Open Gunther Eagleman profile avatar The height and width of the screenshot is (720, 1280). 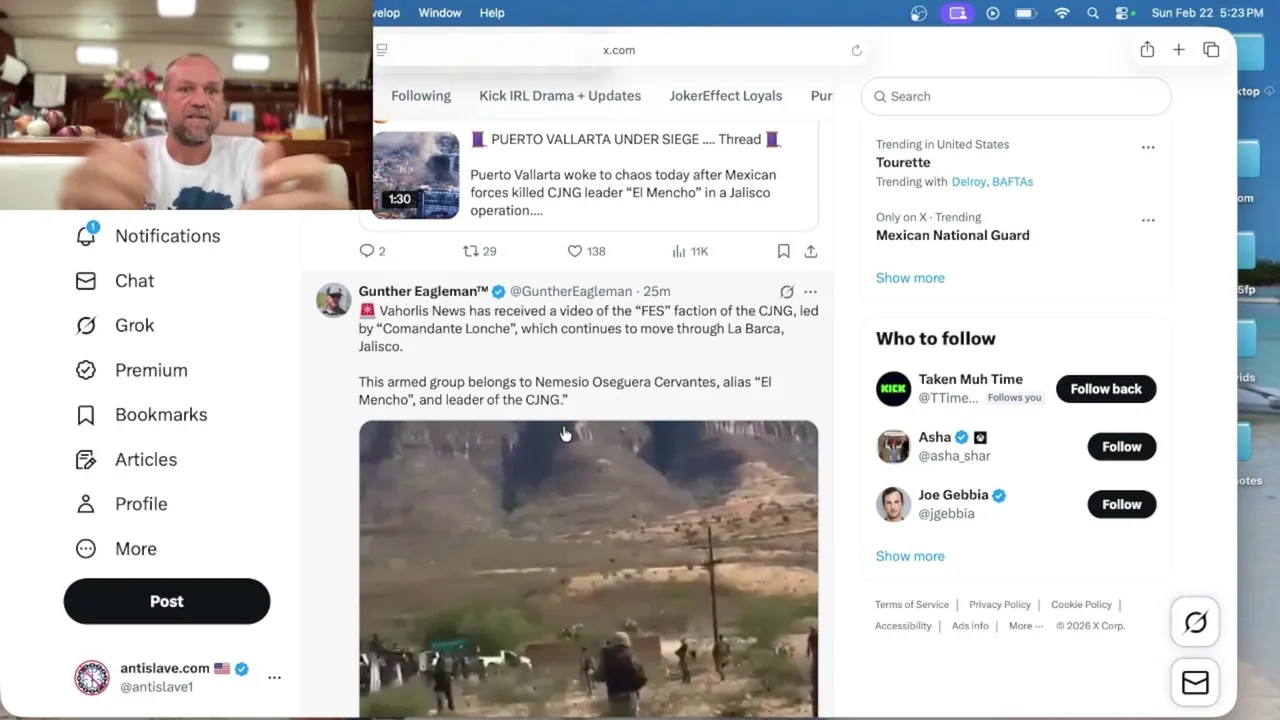click(333, 300)
